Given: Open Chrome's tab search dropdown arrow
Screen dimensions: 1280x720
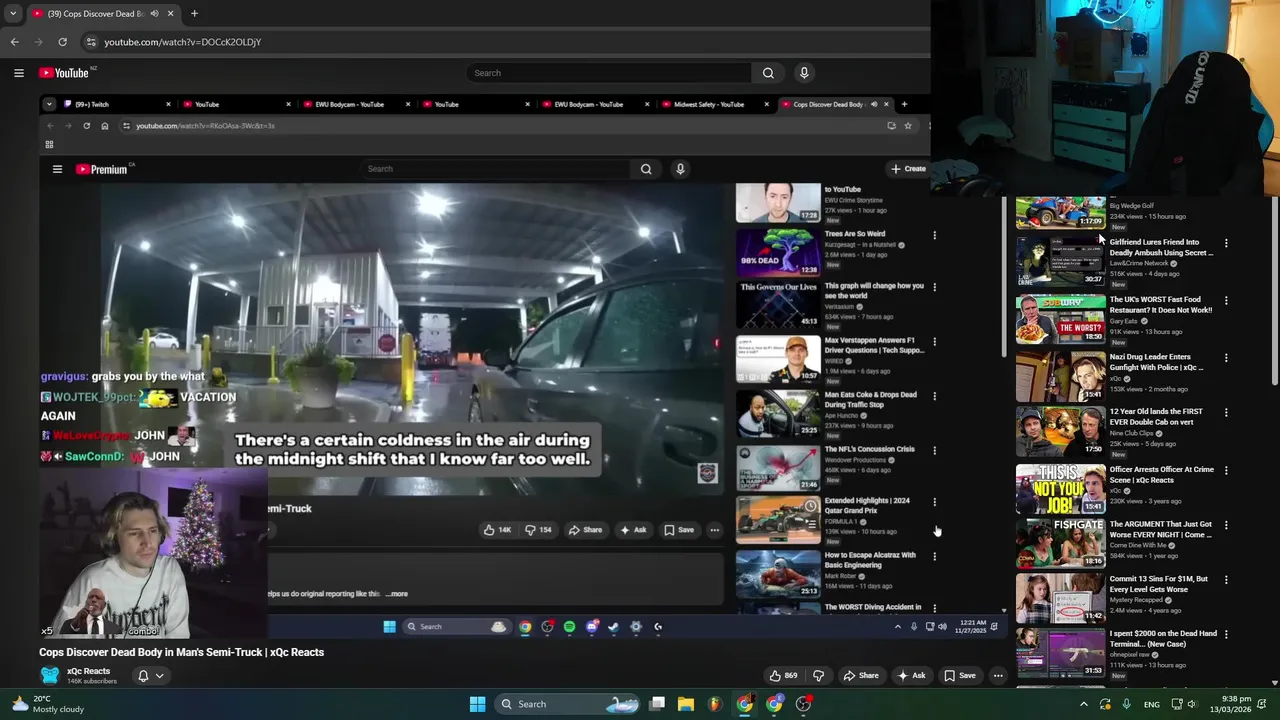Looking at the screenshot, I should pyautogui.click(x=13, y=14).
